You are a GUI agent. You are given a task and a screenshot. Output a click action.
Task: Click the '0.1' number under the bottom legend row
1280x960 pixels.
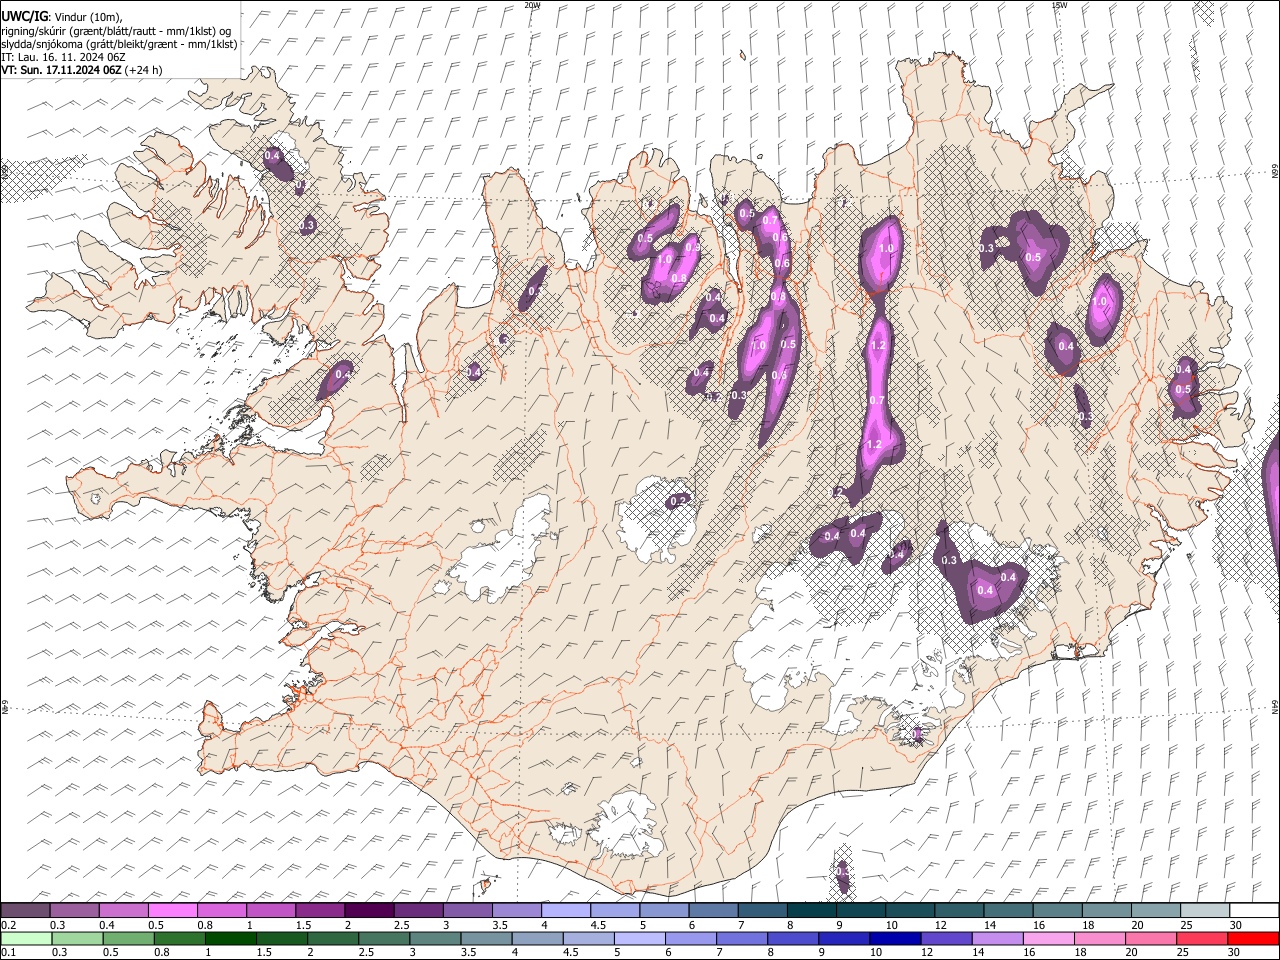8,953
